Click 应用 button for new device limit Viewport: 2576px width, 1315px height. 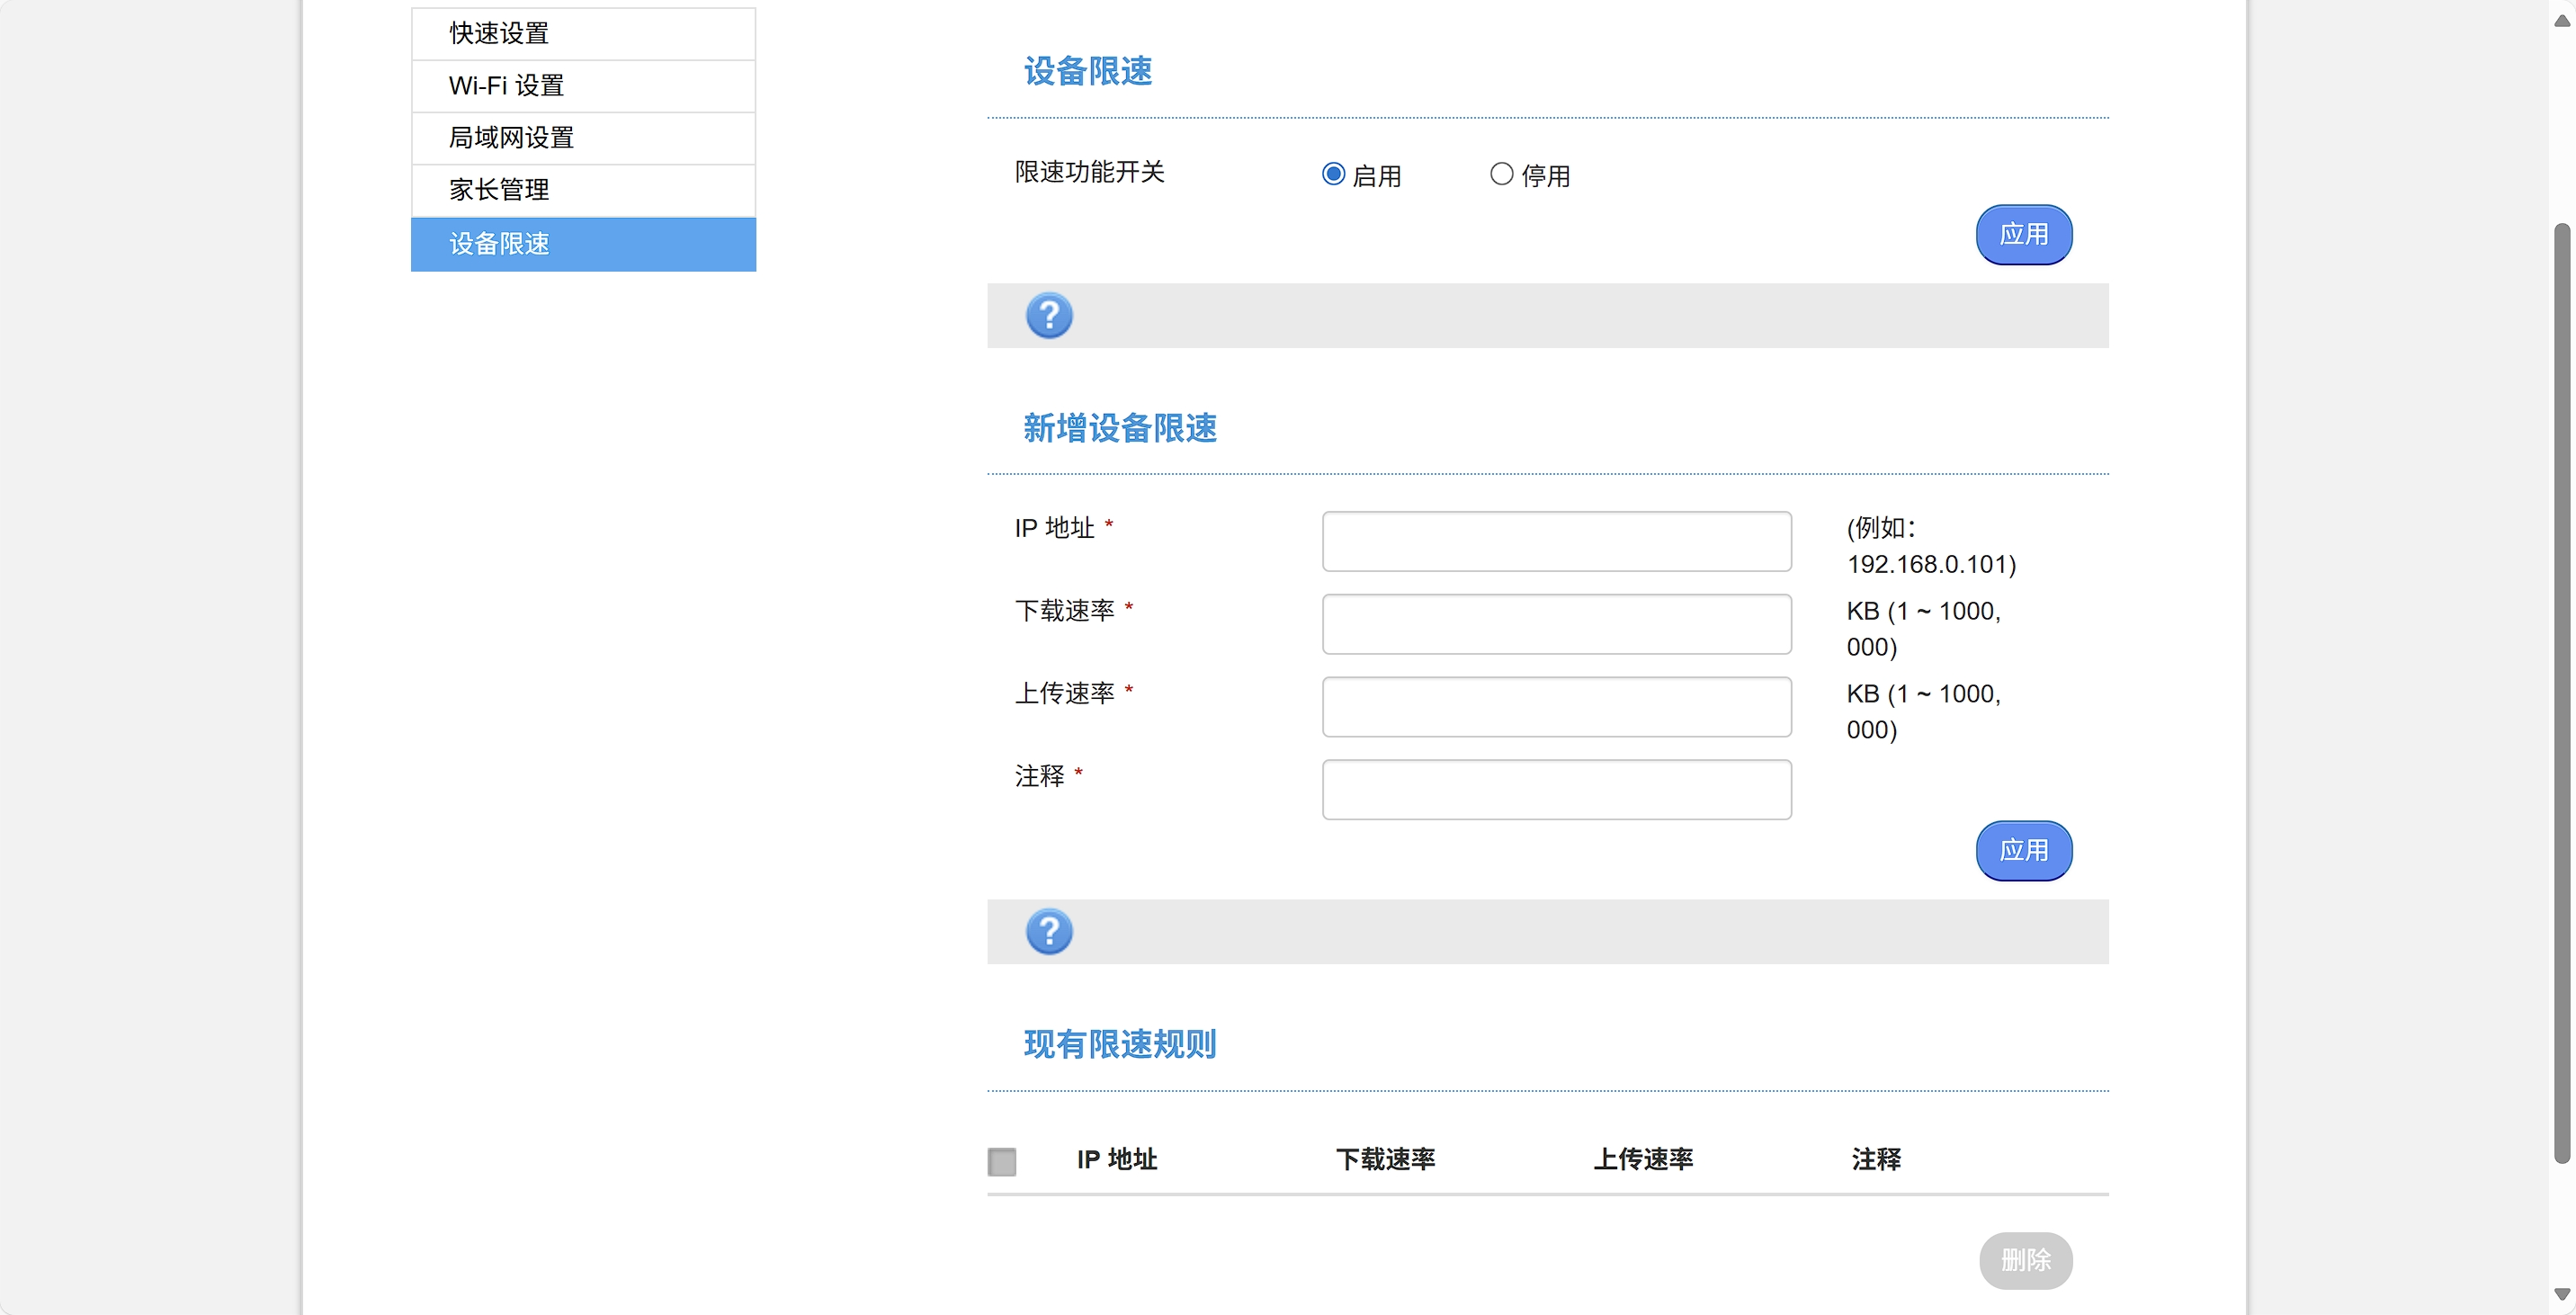(2024, 851)
